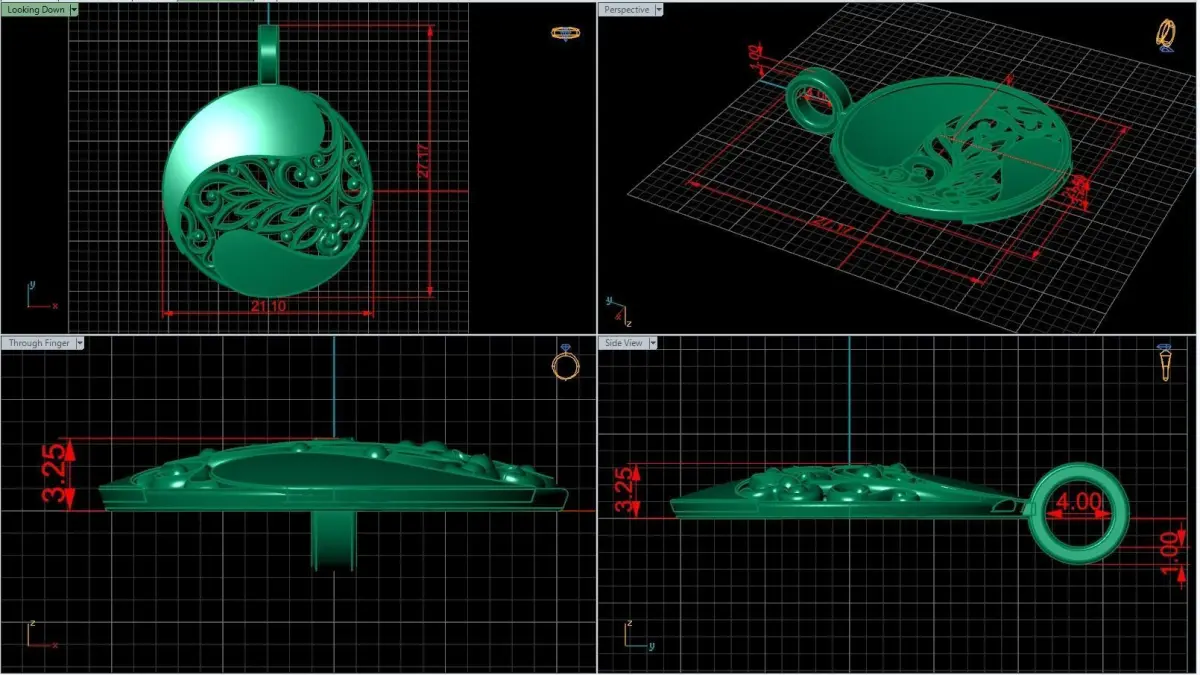Select the pendant profile in Through Finger view
Image resolution: width=1200 pixels, height=675 pixels.
point(334,477)
